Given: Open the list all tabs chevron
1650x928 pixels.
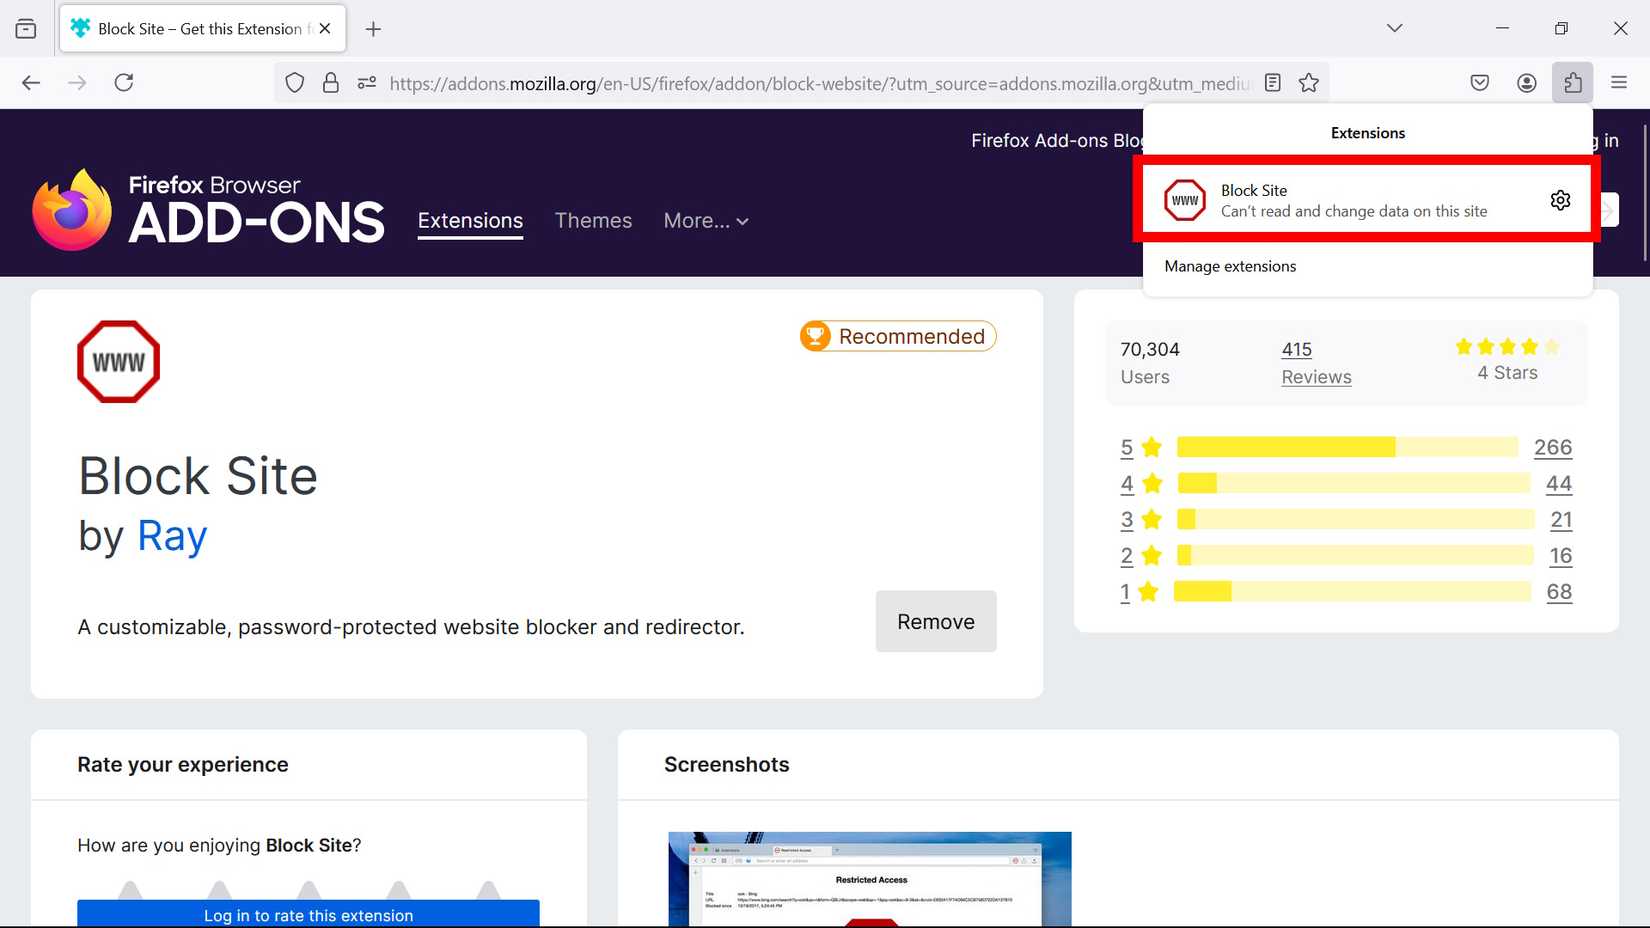Looking at the screenshot, I should (1394, 28).
